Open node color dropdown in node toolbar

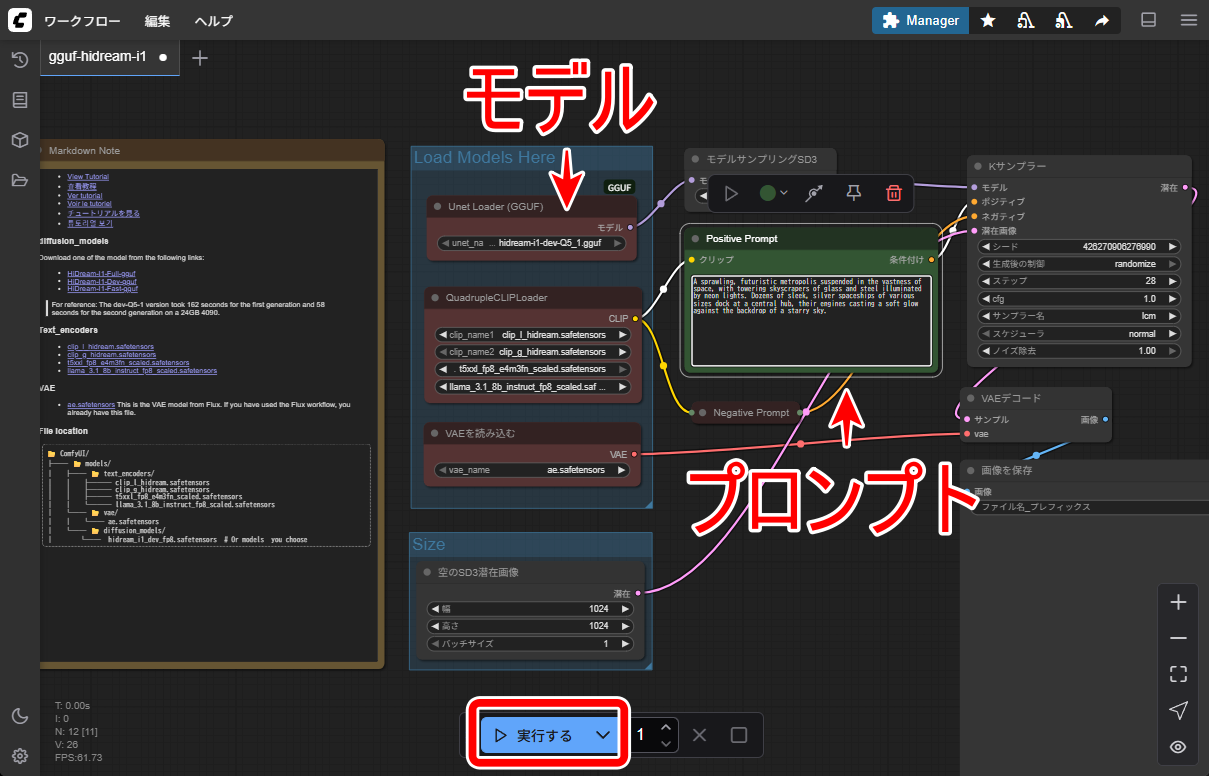773,194
